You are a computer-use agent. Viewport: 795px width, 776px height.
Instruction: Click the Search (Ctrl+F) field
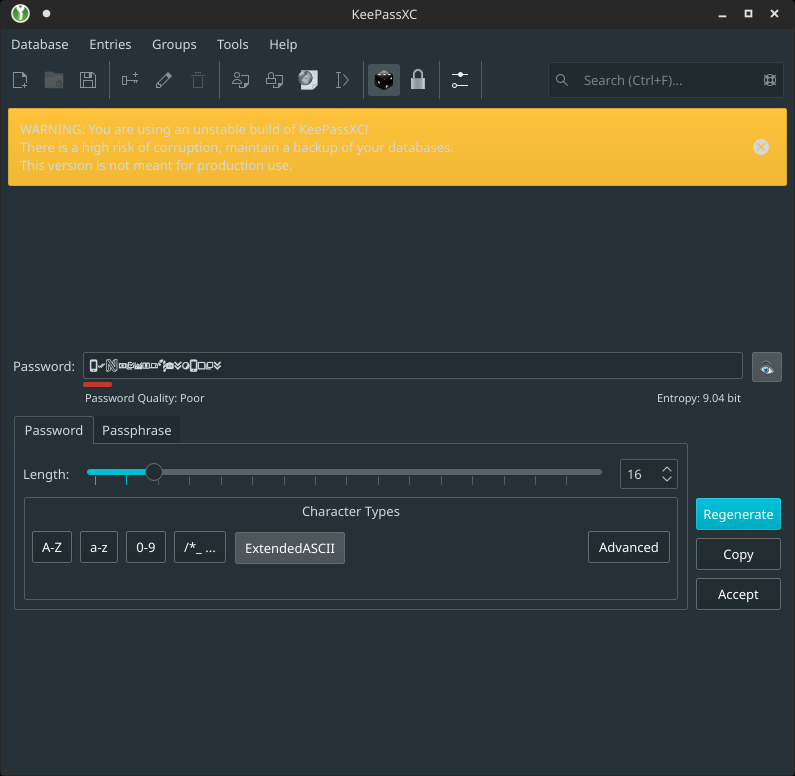tap(666, 80)
